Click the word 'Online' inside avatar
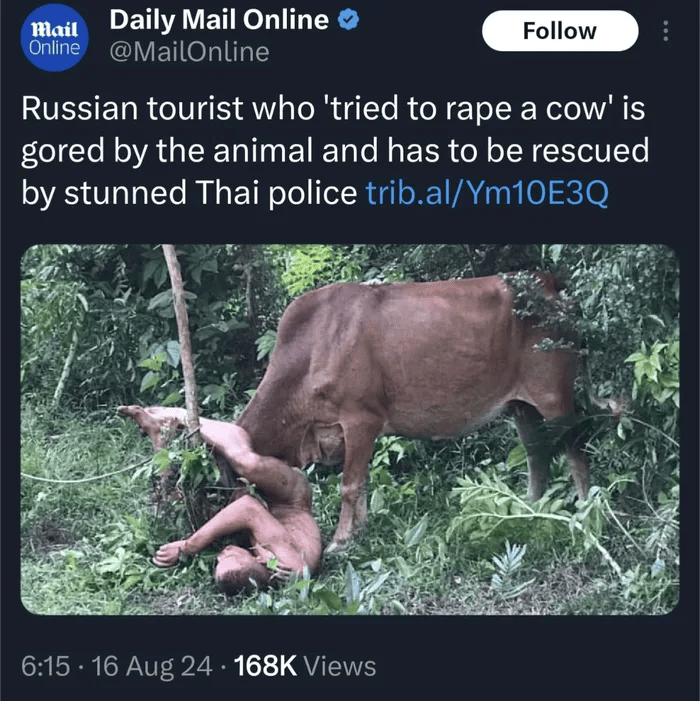This screenshot has height=701, width=700. (54, 47)
